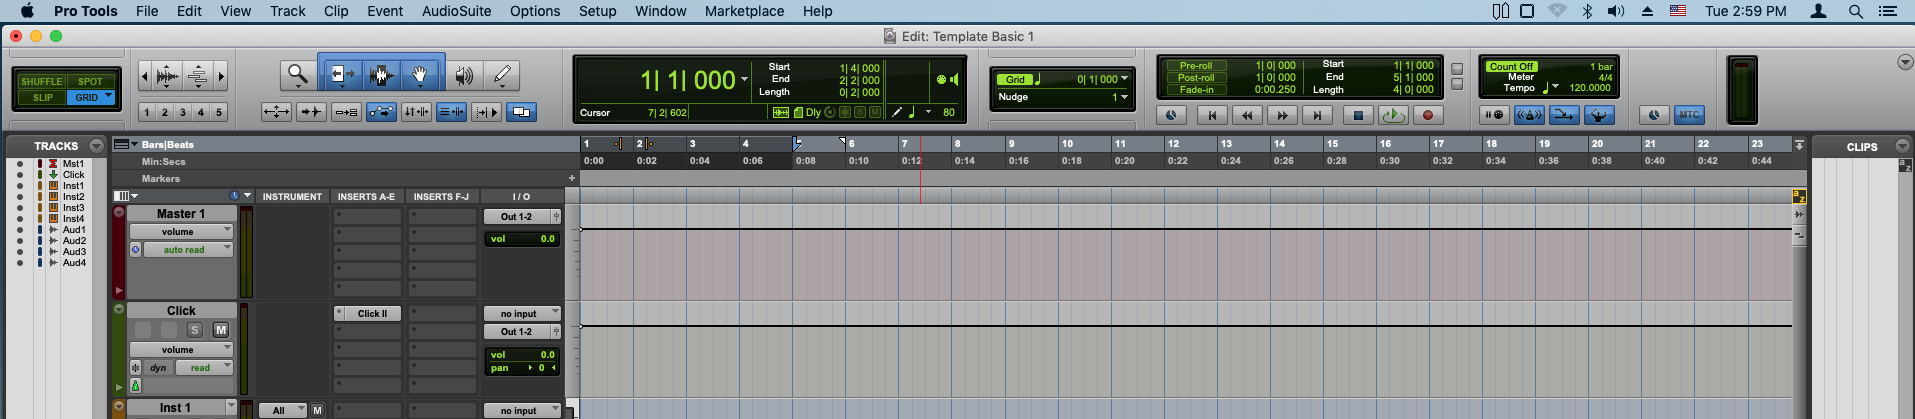The image size is (1915, 419).
Task: Select Aud1 in the Tracks list
Action: tap(74, 230)
